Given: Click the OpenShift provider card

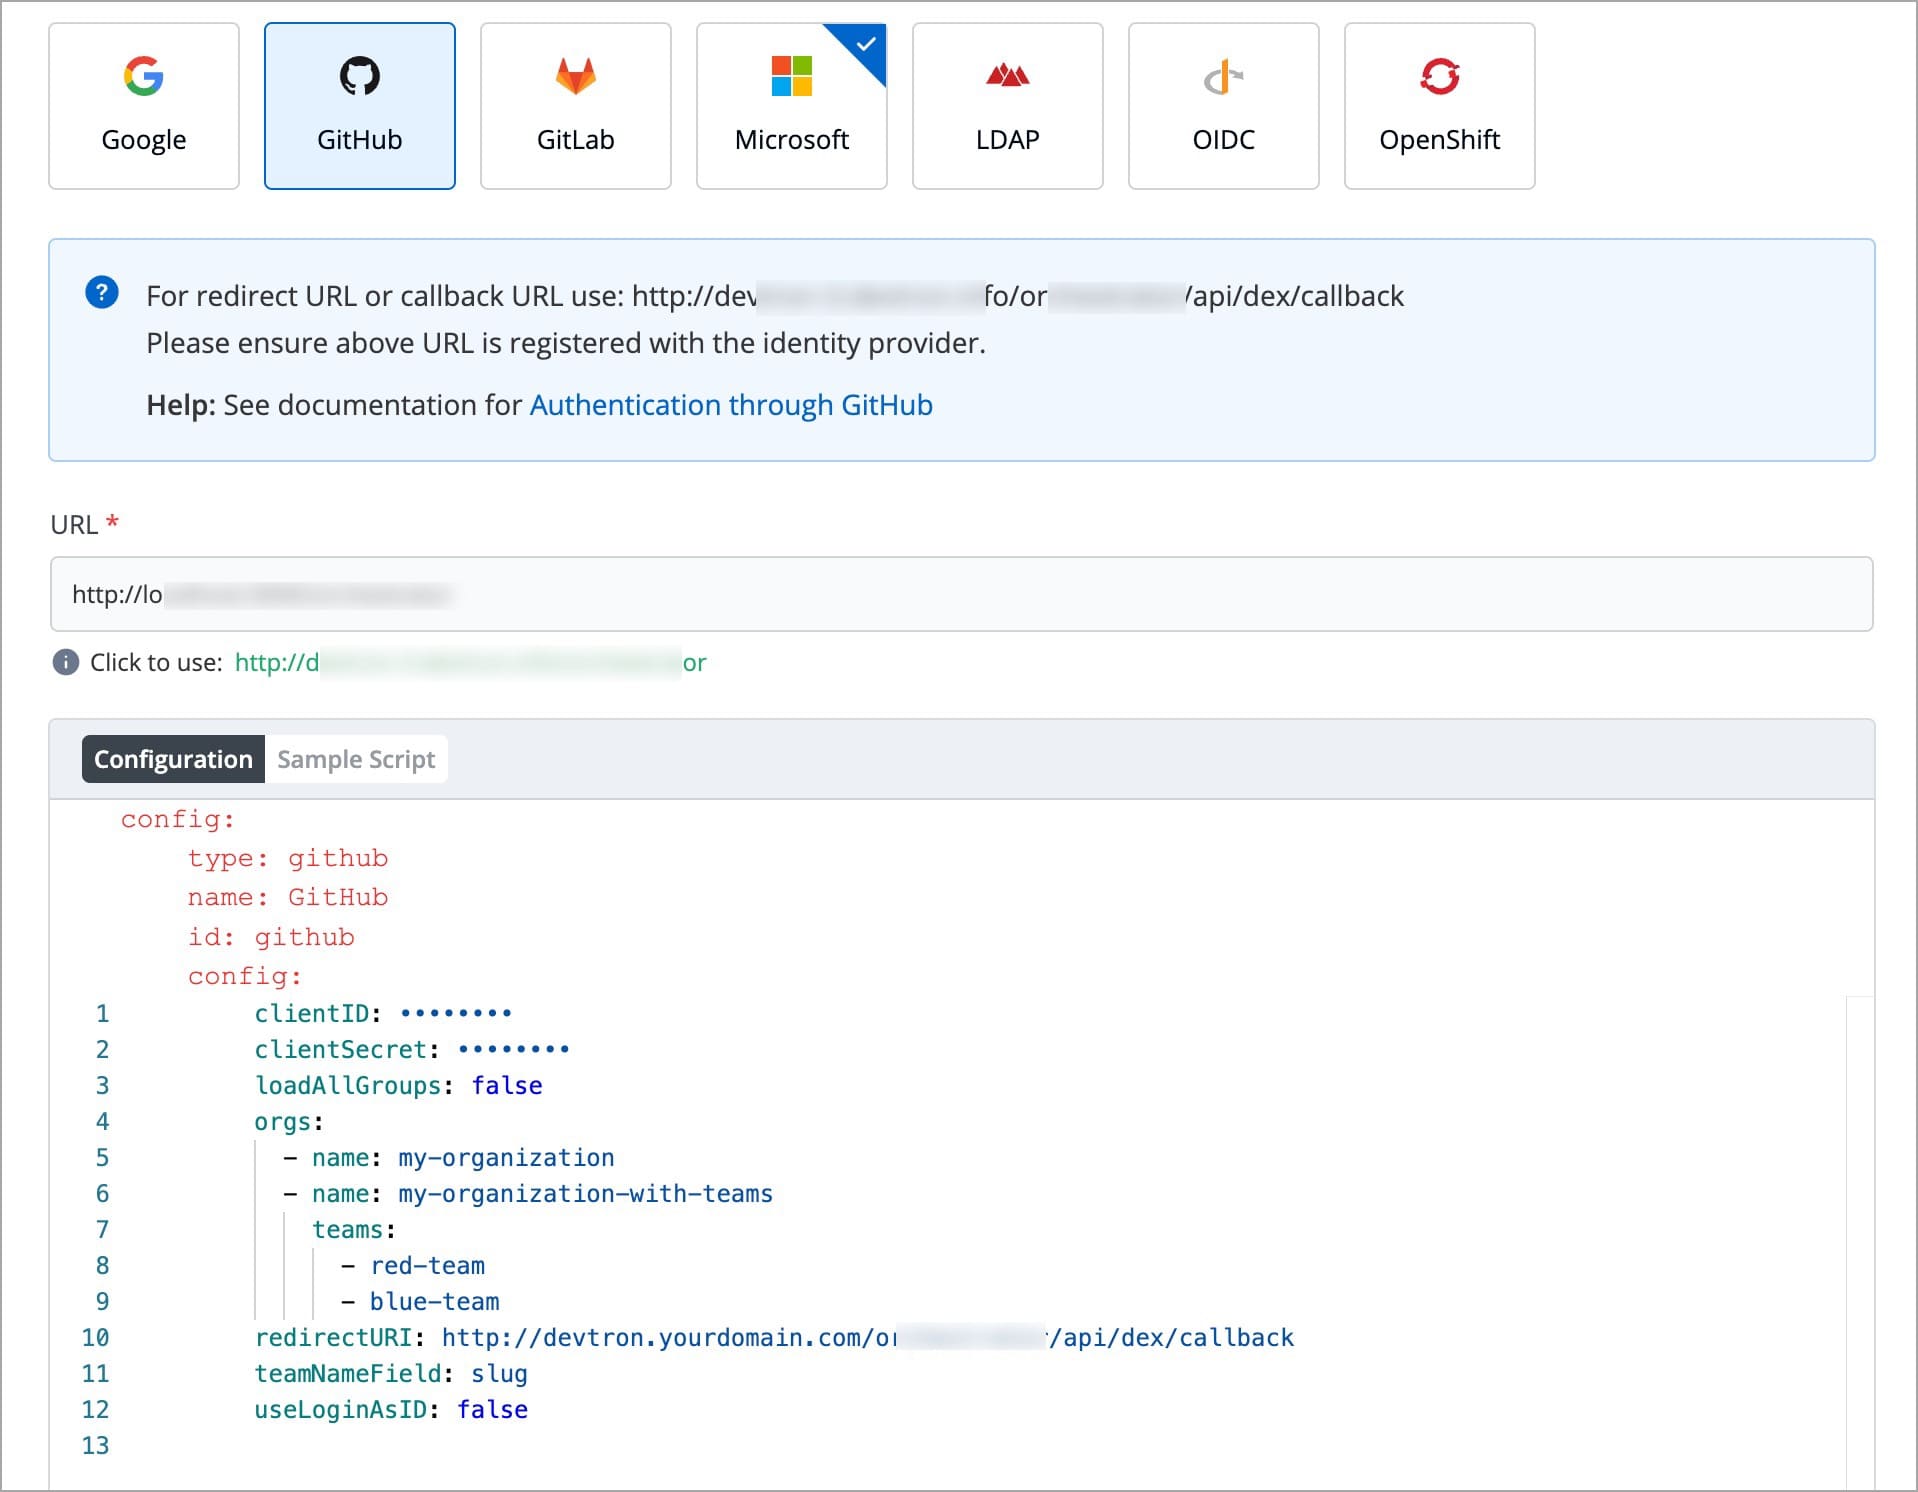Looking at the screenshot, I should click(1439, 105).
